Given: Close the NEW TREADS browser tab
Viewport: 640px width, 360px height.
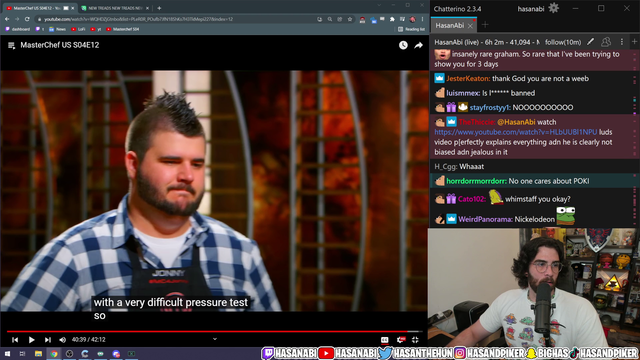Looking at the screenshot, I should click(147, 8).
